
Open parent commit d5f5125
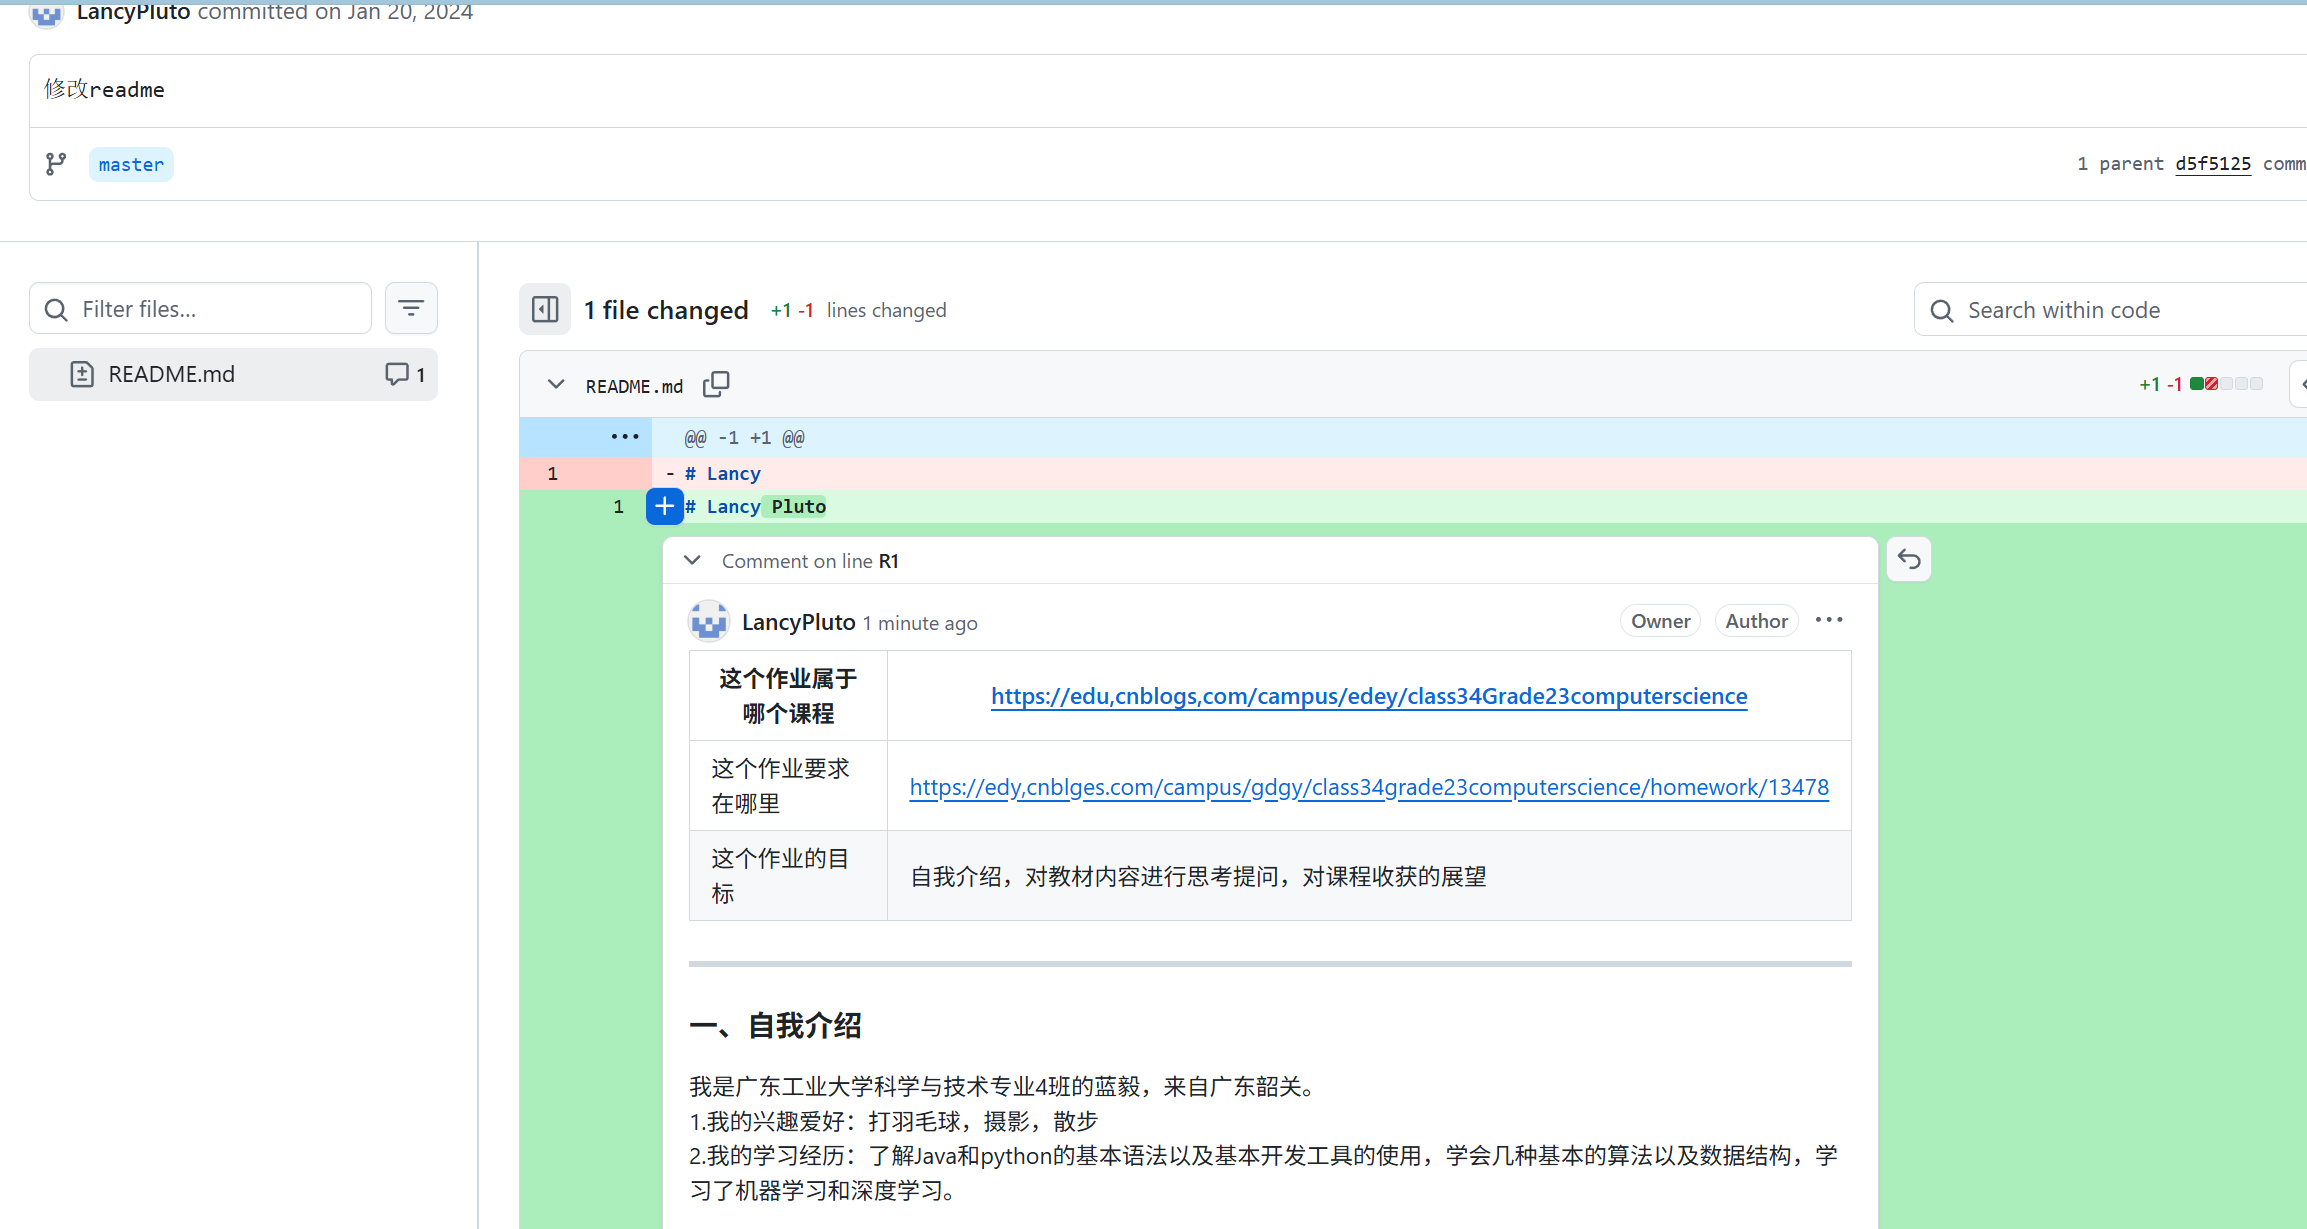pyautogui.click(x=2212, y=163)
